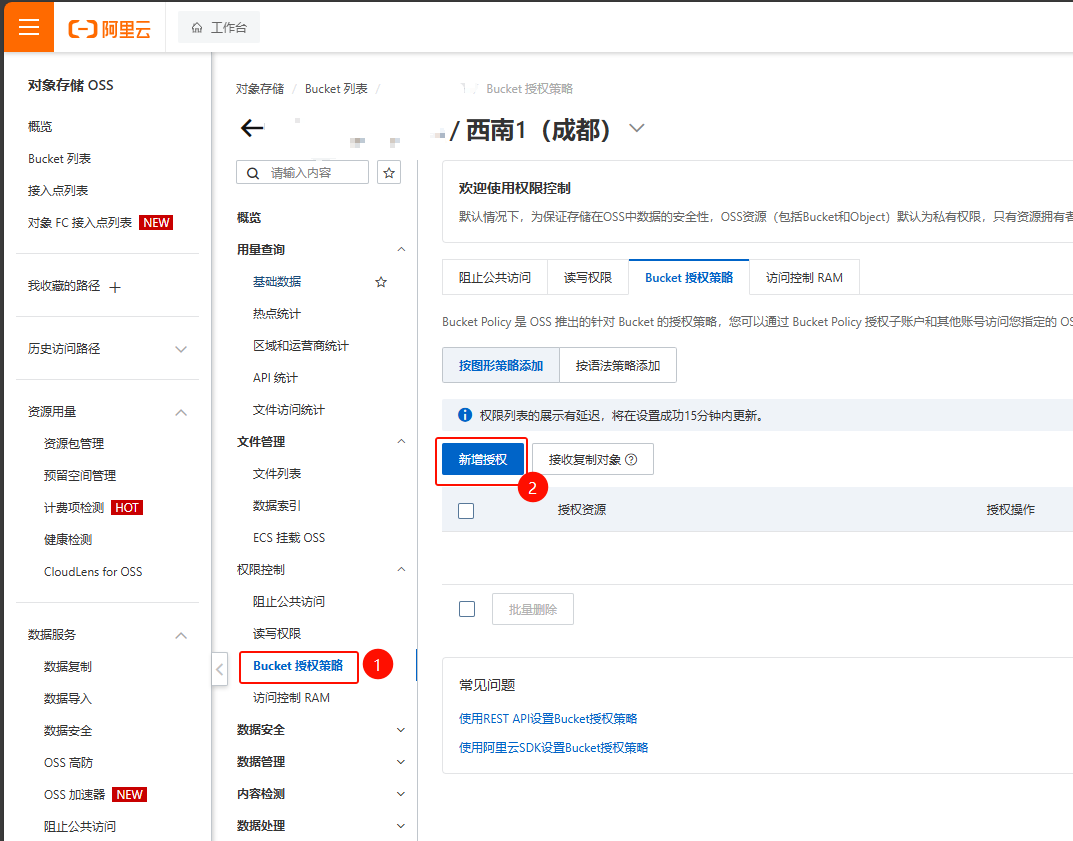Select 按图形策略添加 mode
This screenshot has width=1073, height=841.
click(x=501, y=365)
